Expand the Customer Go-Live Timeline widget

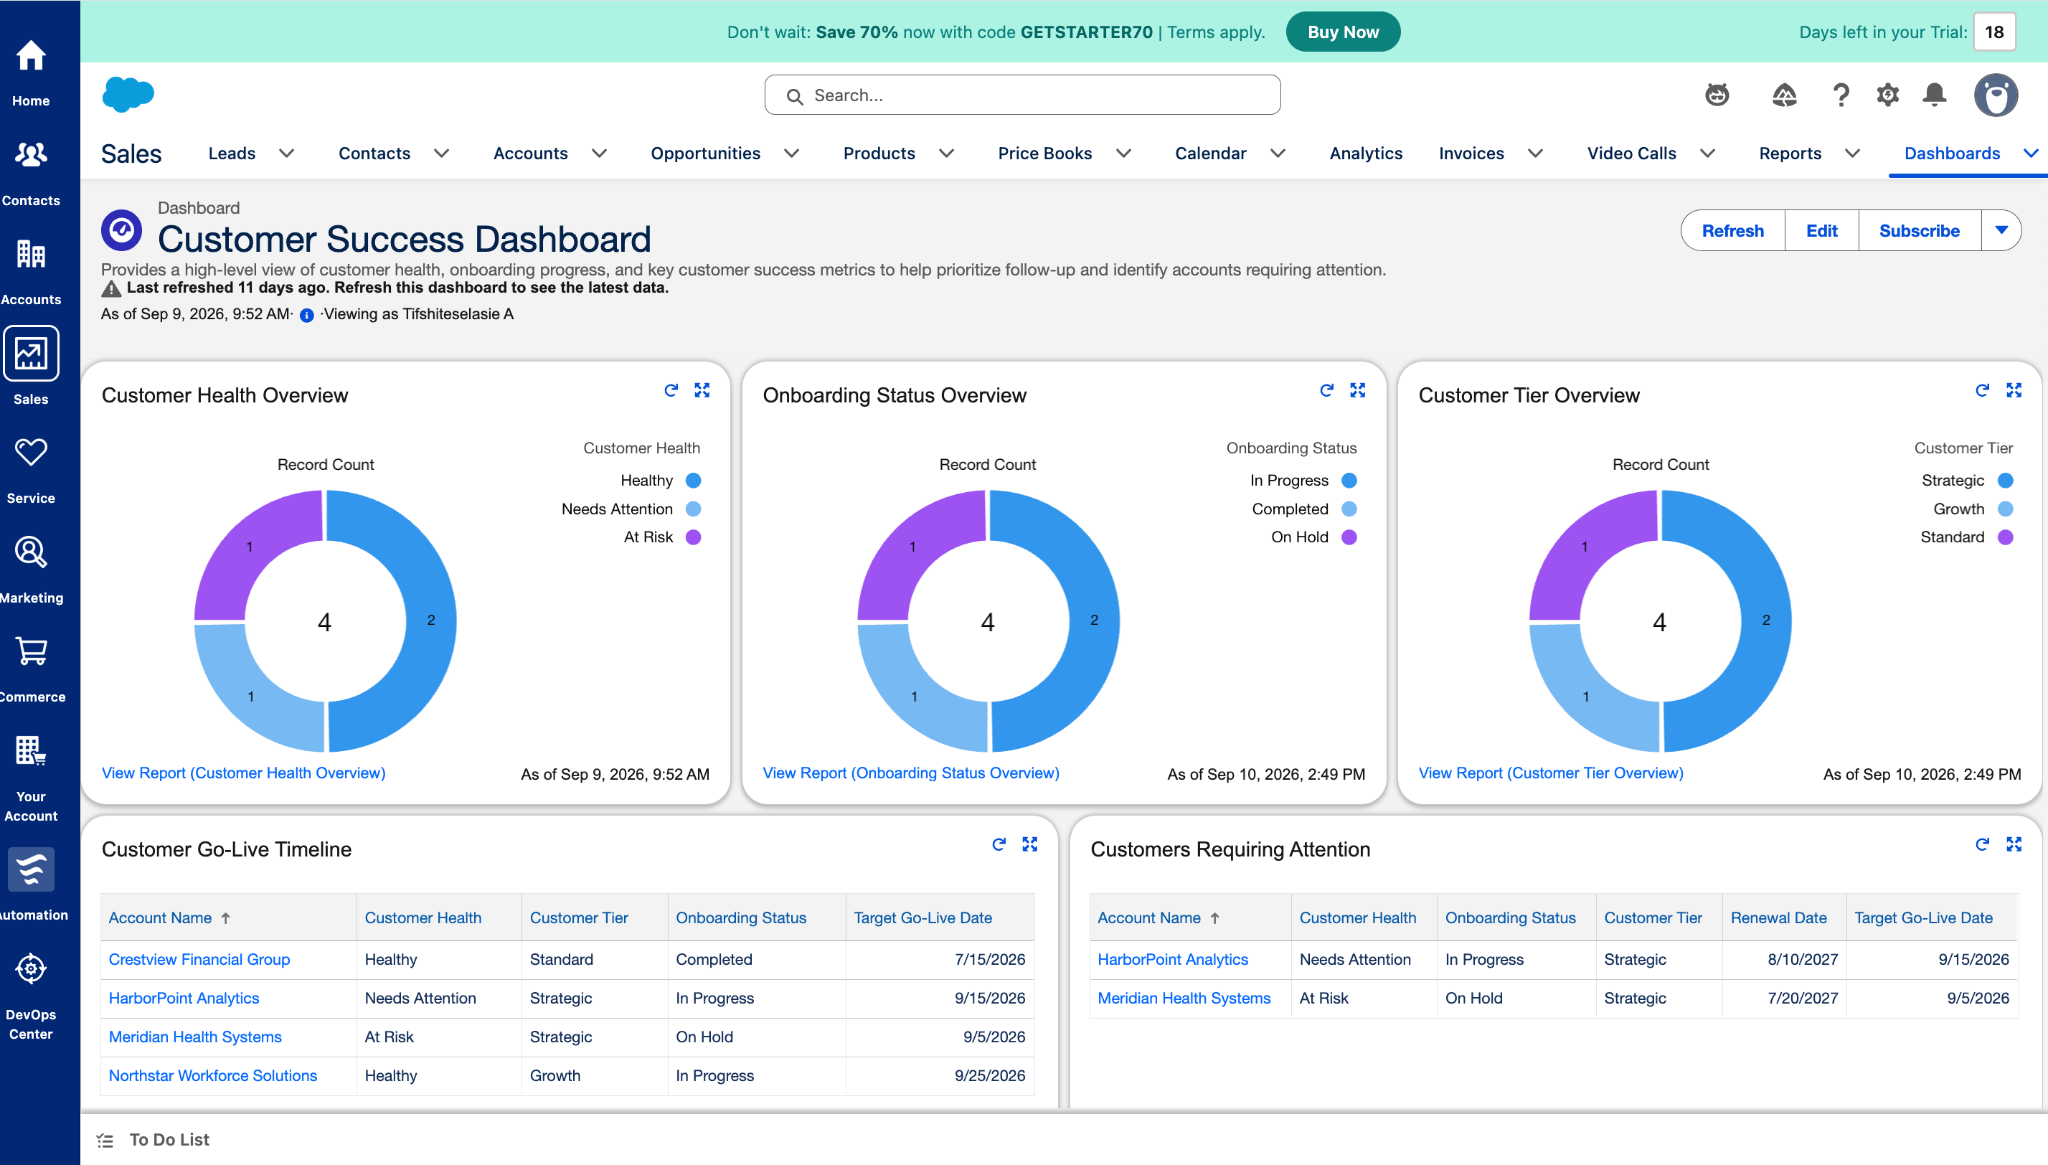tap(1030, 844)
